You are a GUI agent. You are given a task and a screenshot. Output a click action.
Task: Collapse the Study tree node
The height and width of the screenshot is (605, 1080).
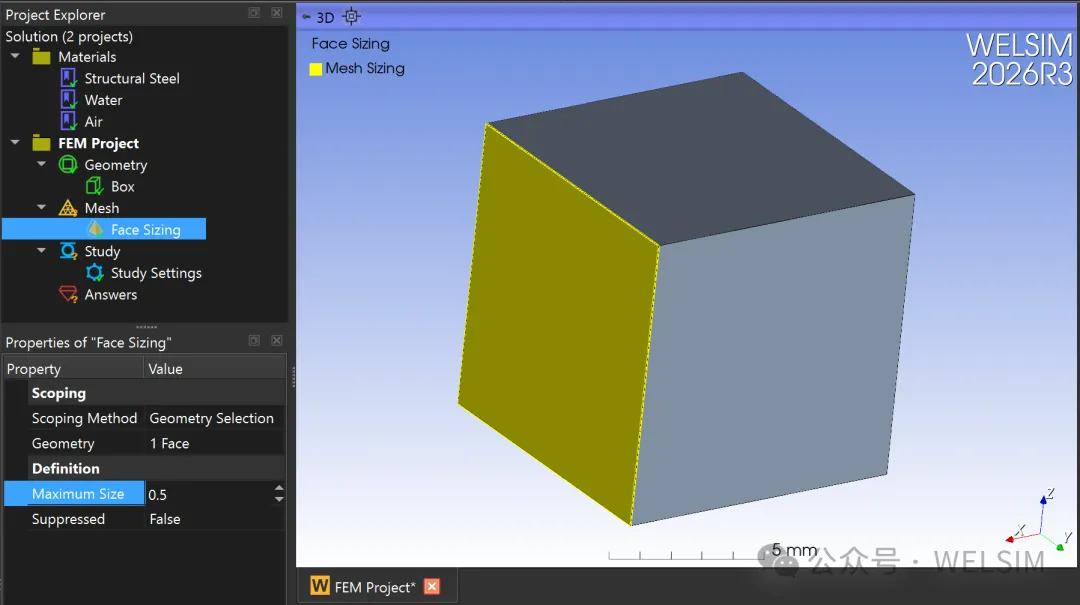pyautogui.click(x=41, y=251)
